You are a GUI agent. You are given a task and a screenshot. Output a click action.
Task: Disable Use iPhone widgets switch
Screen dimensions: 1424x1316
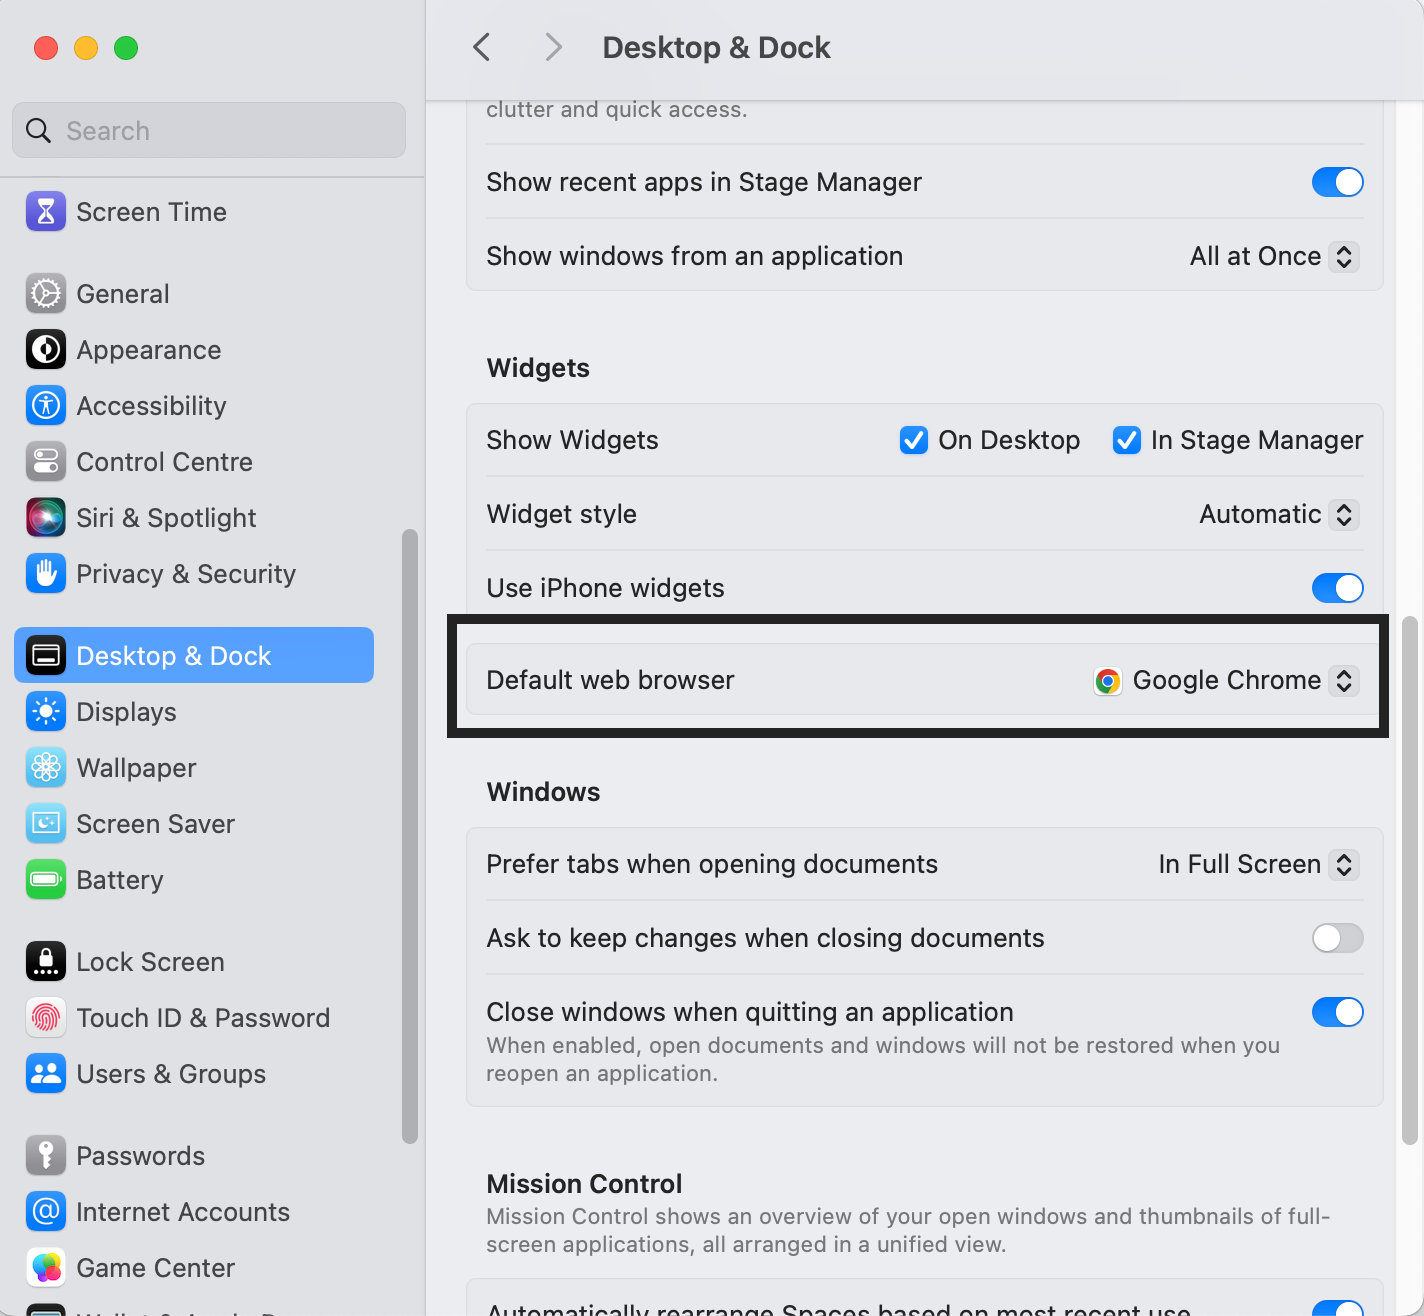tap(1338, 588)
